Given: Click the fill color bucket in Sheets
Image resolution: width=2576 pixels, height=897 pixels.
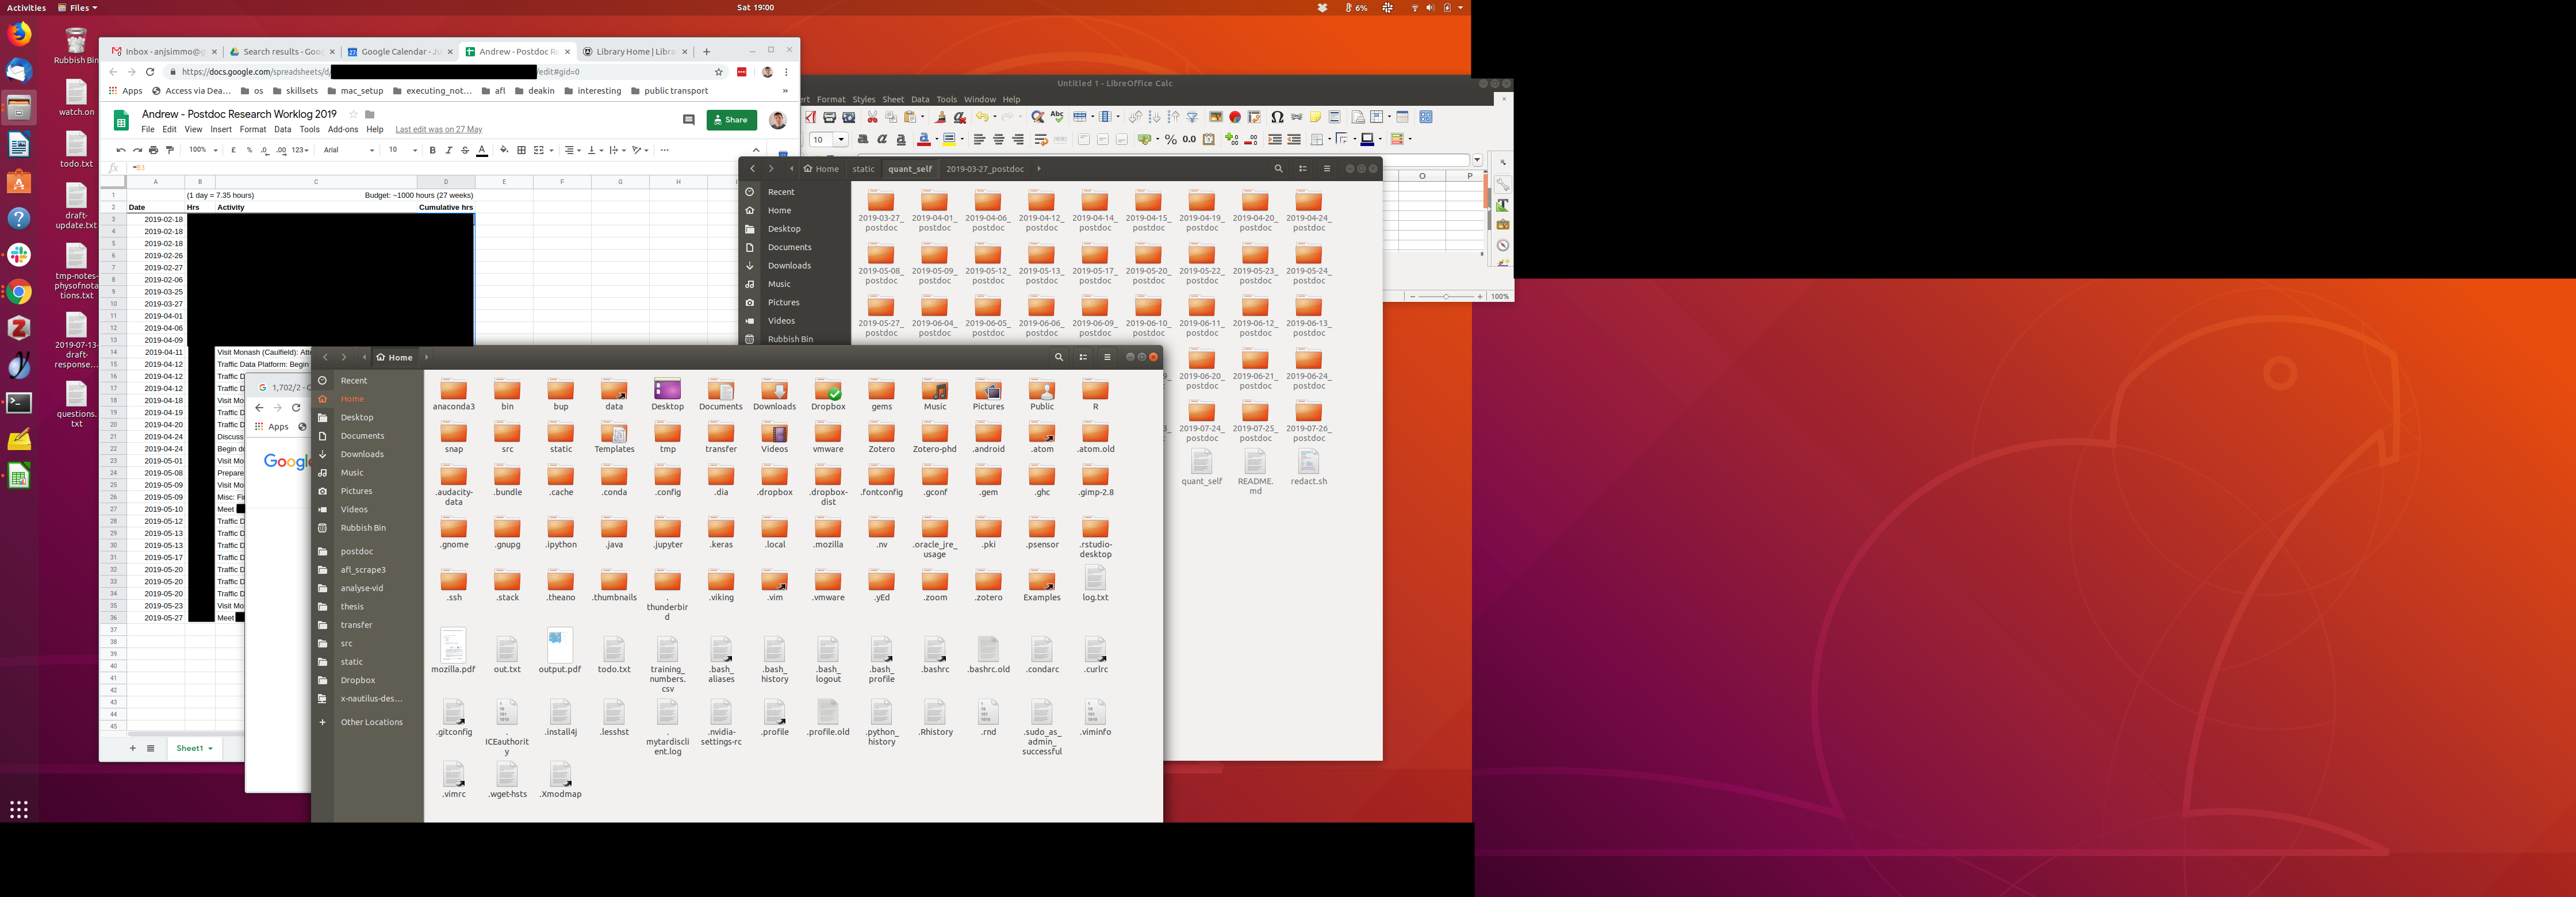Looking at the screenshot, I should tap(504, 150).
